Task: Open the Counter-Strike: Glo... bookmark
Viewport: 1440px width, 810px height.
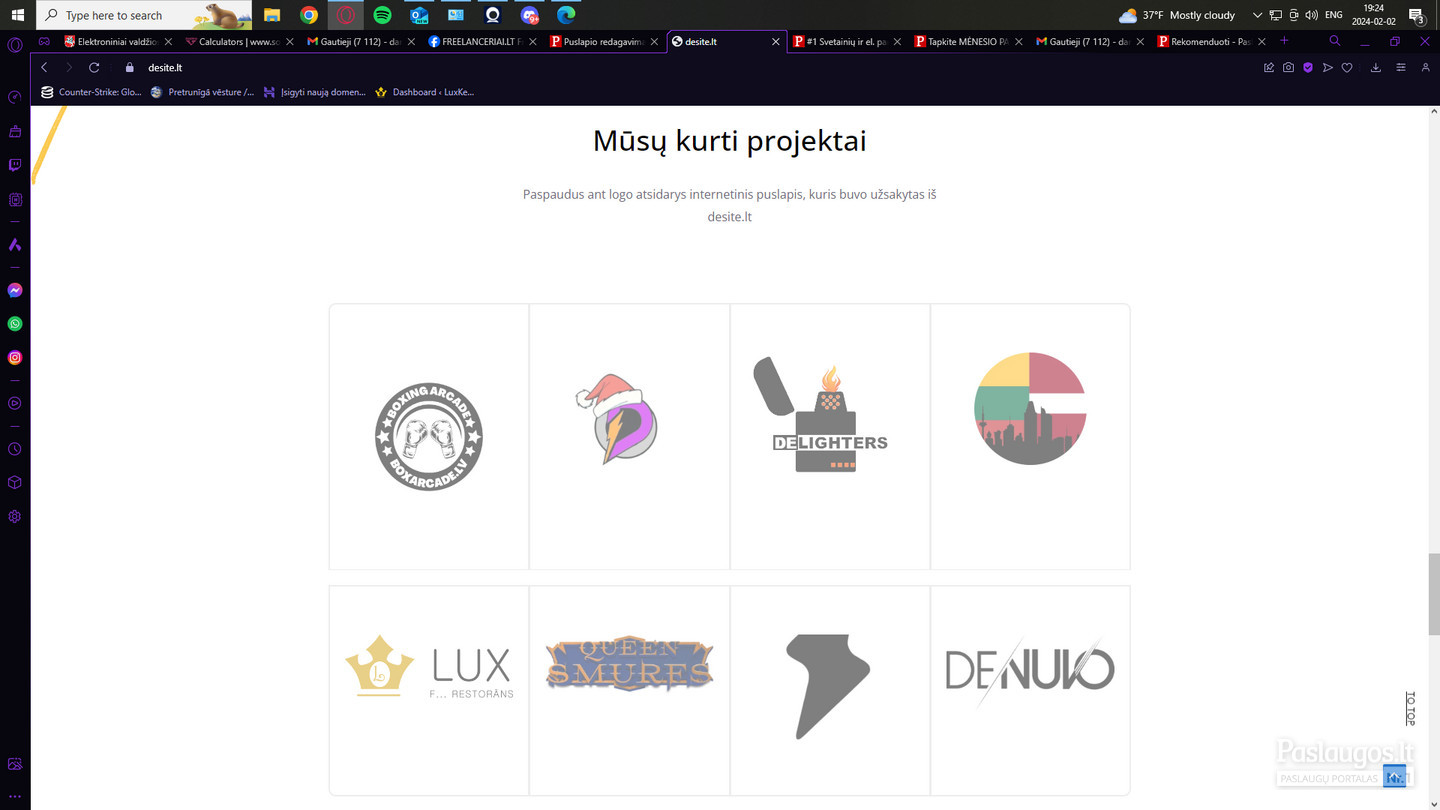Action: pos(91,92)
